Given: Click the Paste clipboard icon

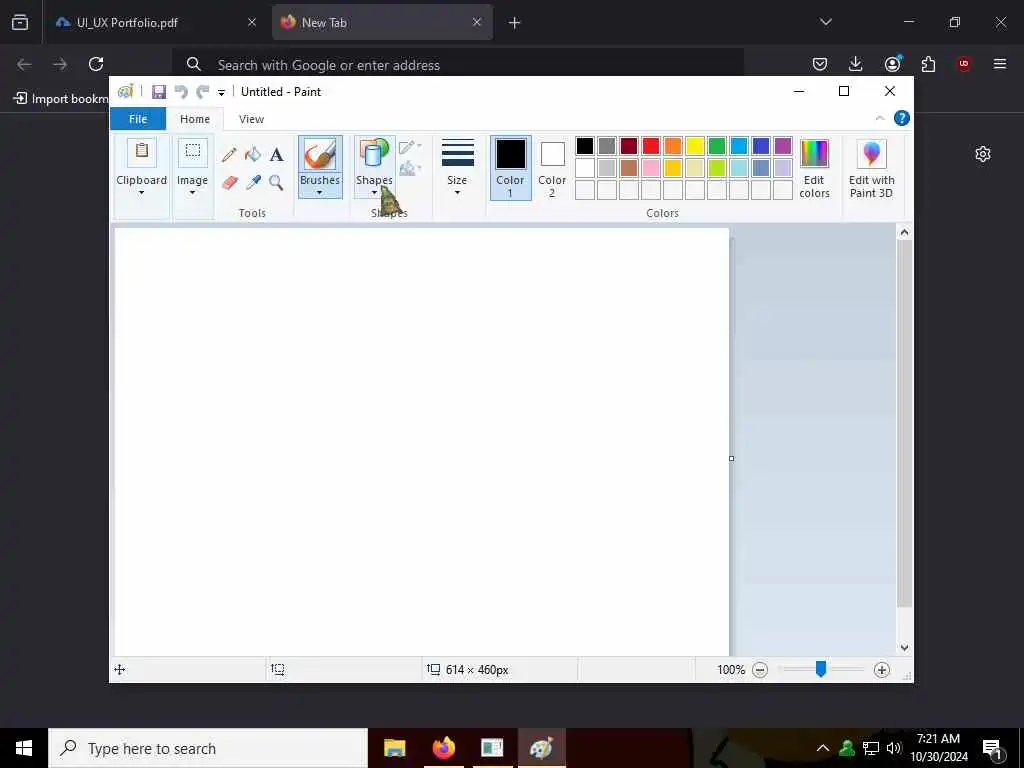Looking at the screenshot, I should click(x=141, y=152).
